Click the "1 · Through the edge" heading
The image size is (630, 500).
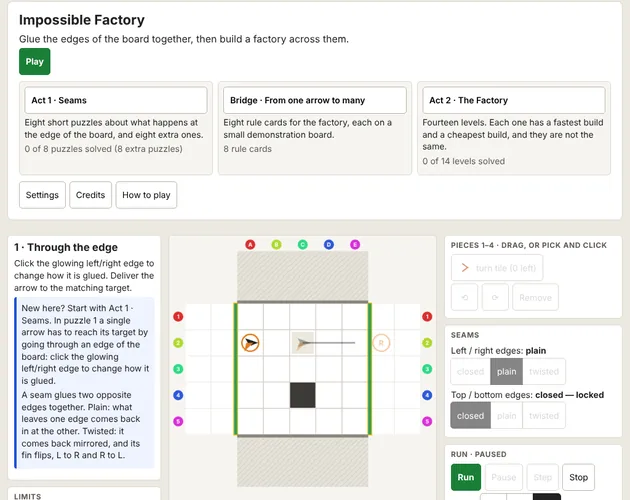pos(66,247)
